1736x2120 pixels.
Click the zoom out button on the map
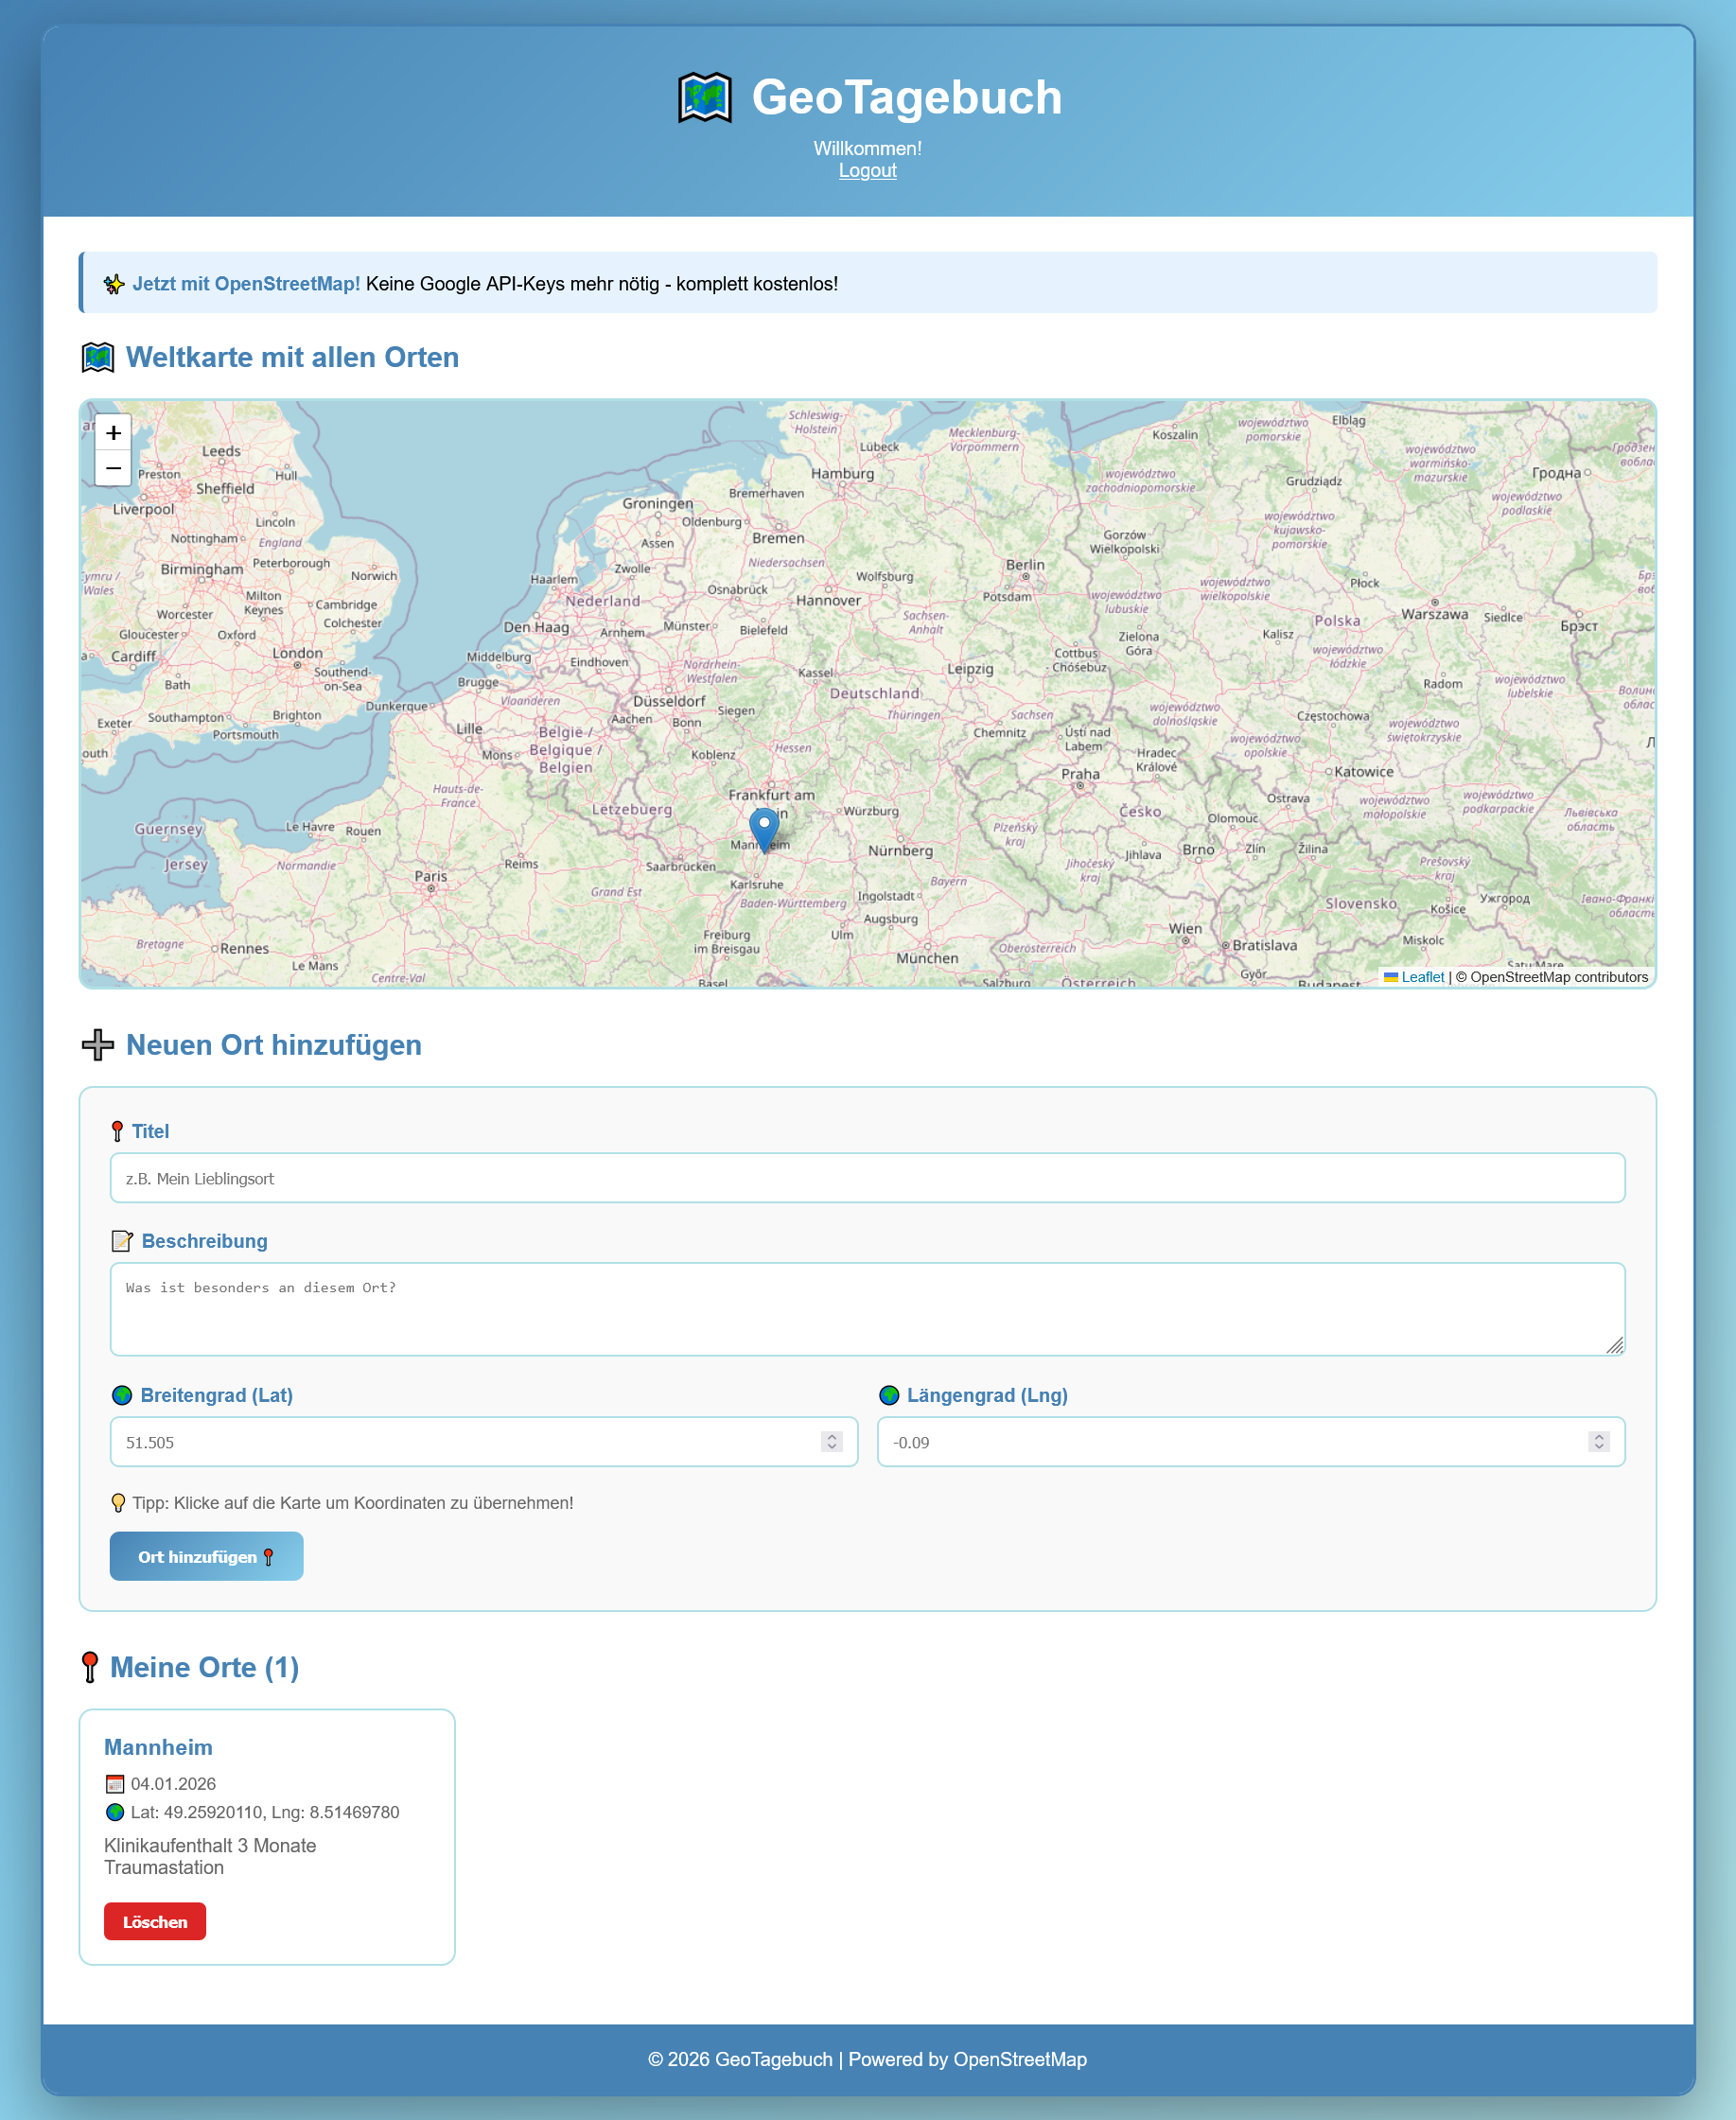113,468
